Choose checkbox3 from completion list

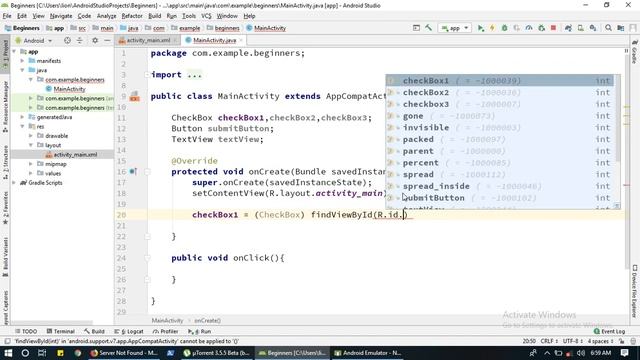tap(500, 104)
